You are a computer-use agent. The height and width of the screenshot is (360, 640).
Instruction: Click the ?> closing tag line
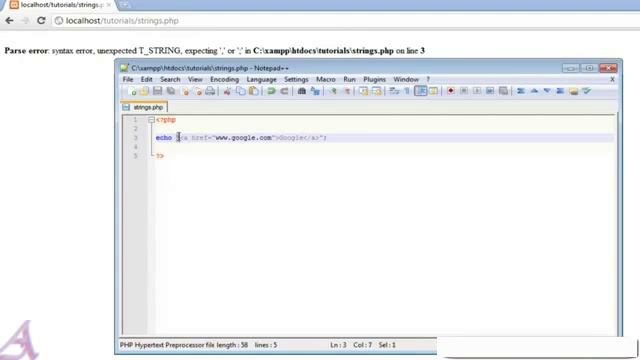pos(160,156)
